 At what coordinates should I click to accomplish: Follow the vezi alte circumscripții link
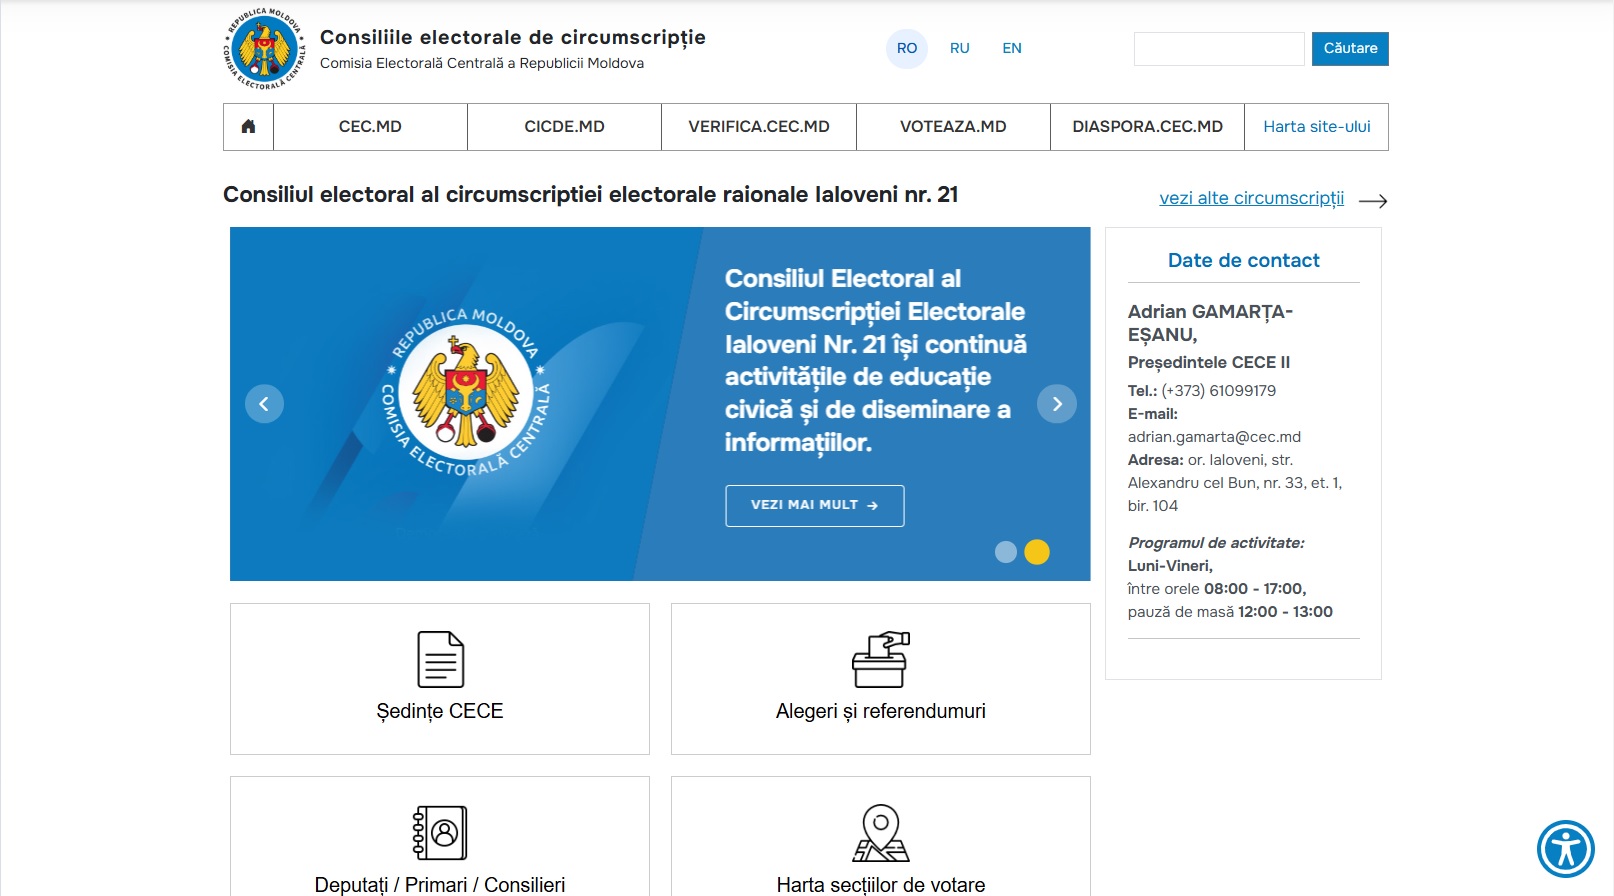coord(1252,198)
